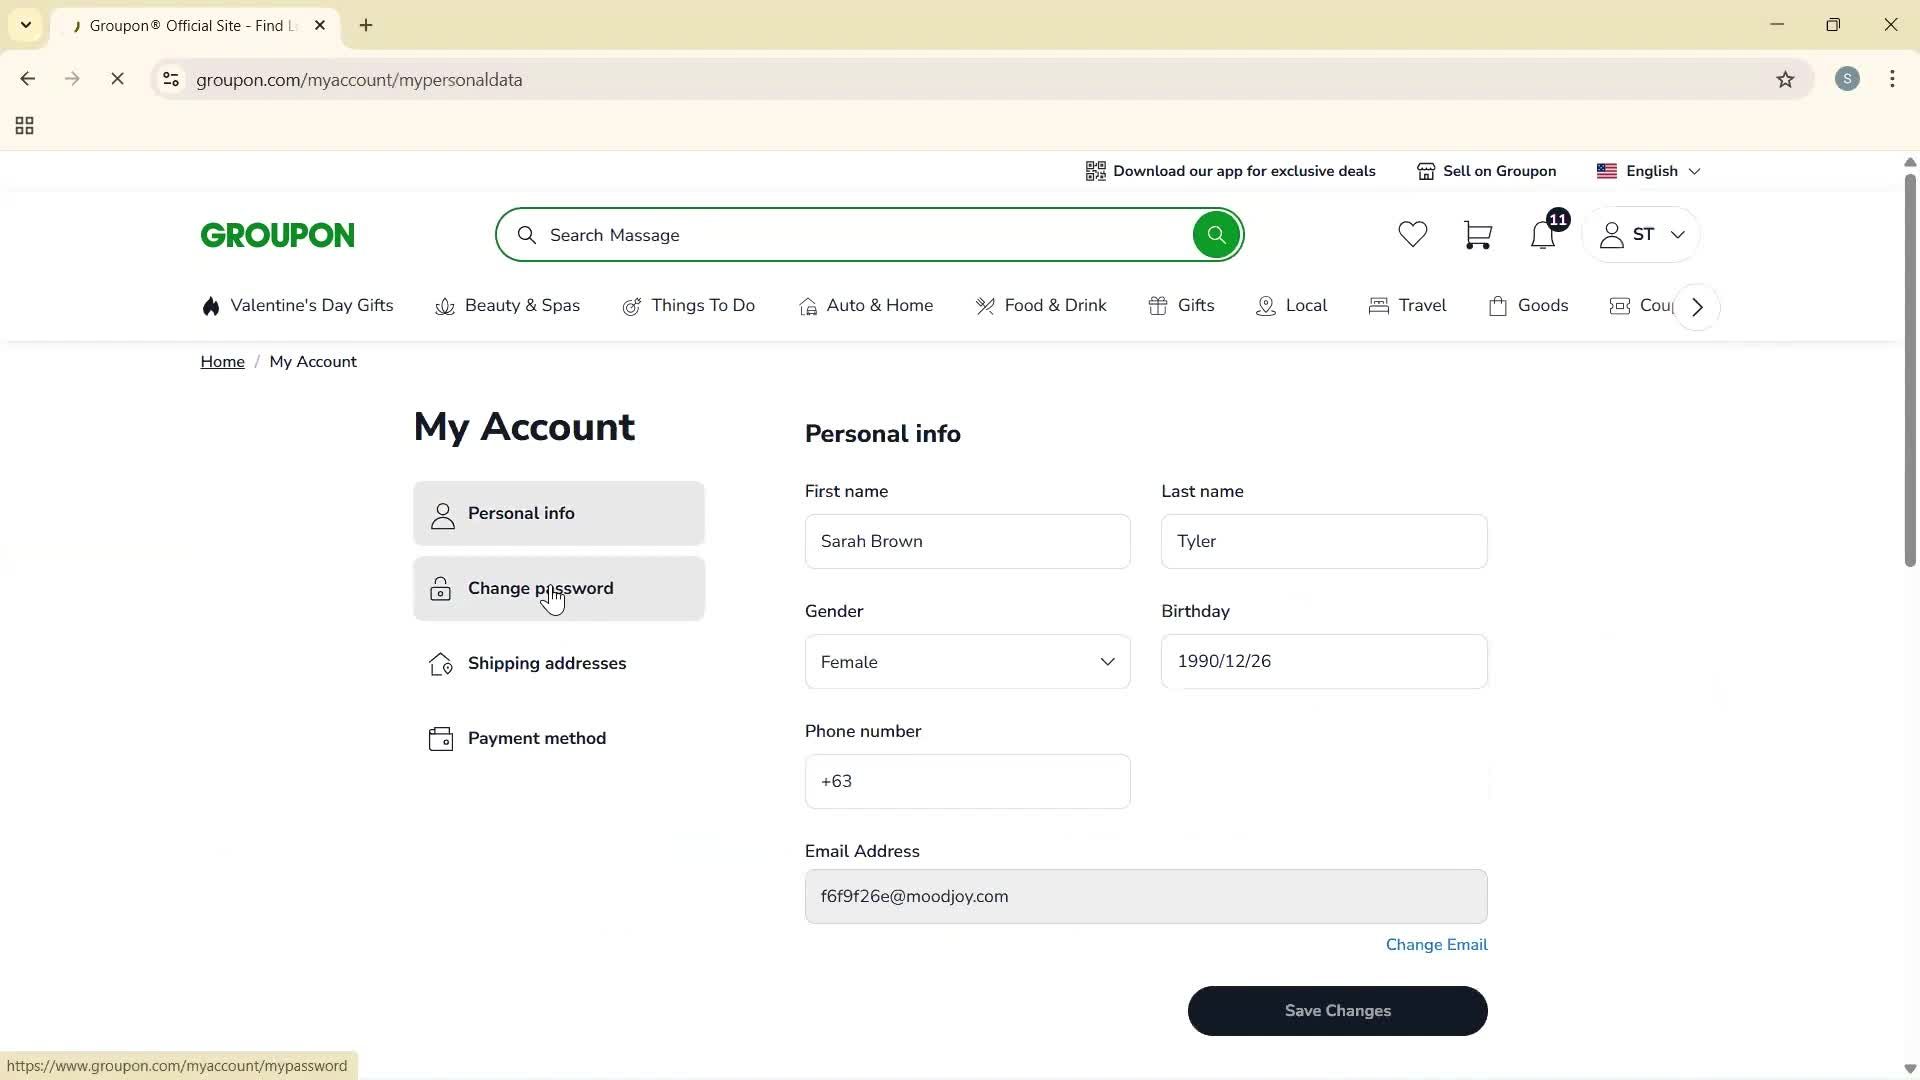Open the QR code app download link
Image resolution: width=1920 pixels, height=1080 pixels.
(1096, 171)
